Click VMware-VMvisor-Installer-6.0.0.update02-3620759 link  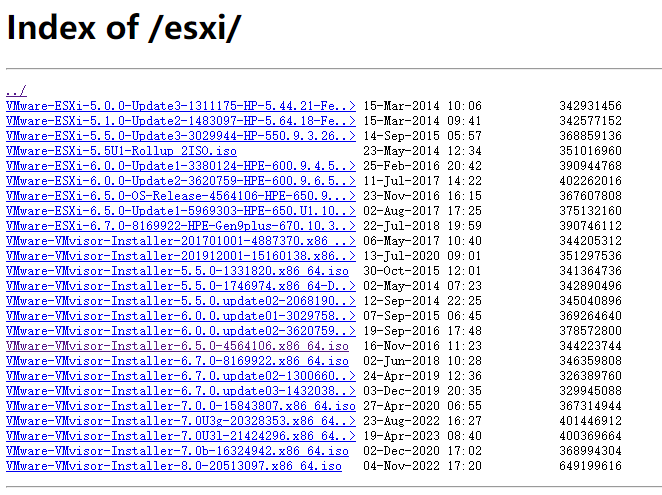181,331
